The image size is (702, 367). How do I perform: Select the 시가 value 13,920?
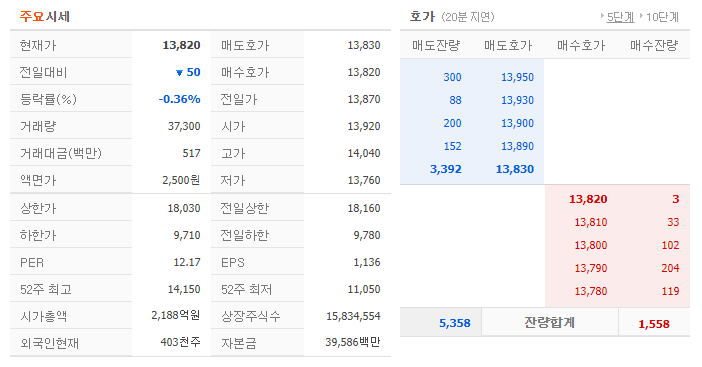click(x=364, y=126)
